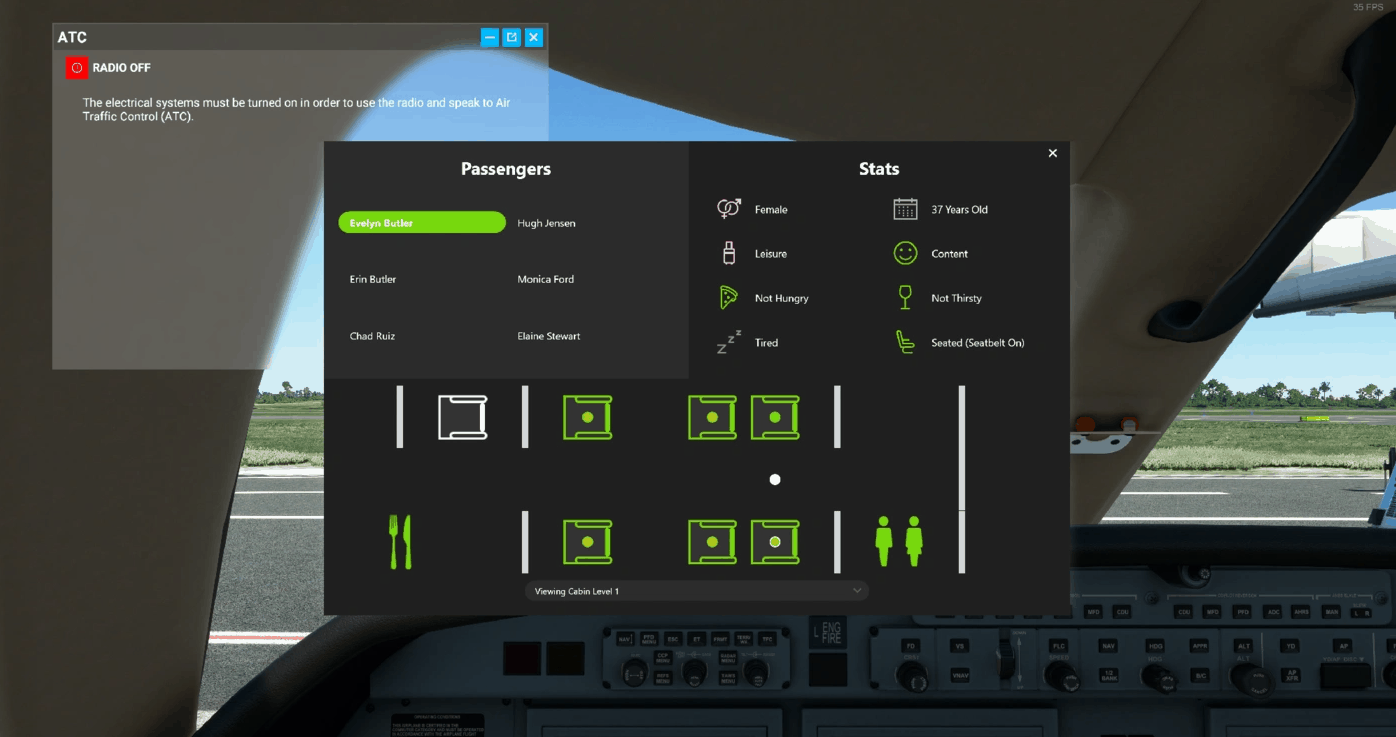
Task: Click the sleep Zzz tired icon
Action: click(729, 343)
